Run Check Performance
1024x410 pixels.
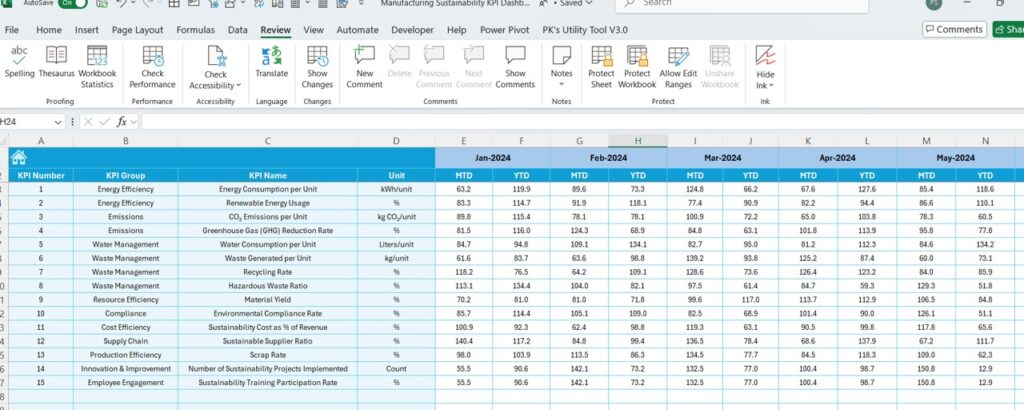[152, 67]
